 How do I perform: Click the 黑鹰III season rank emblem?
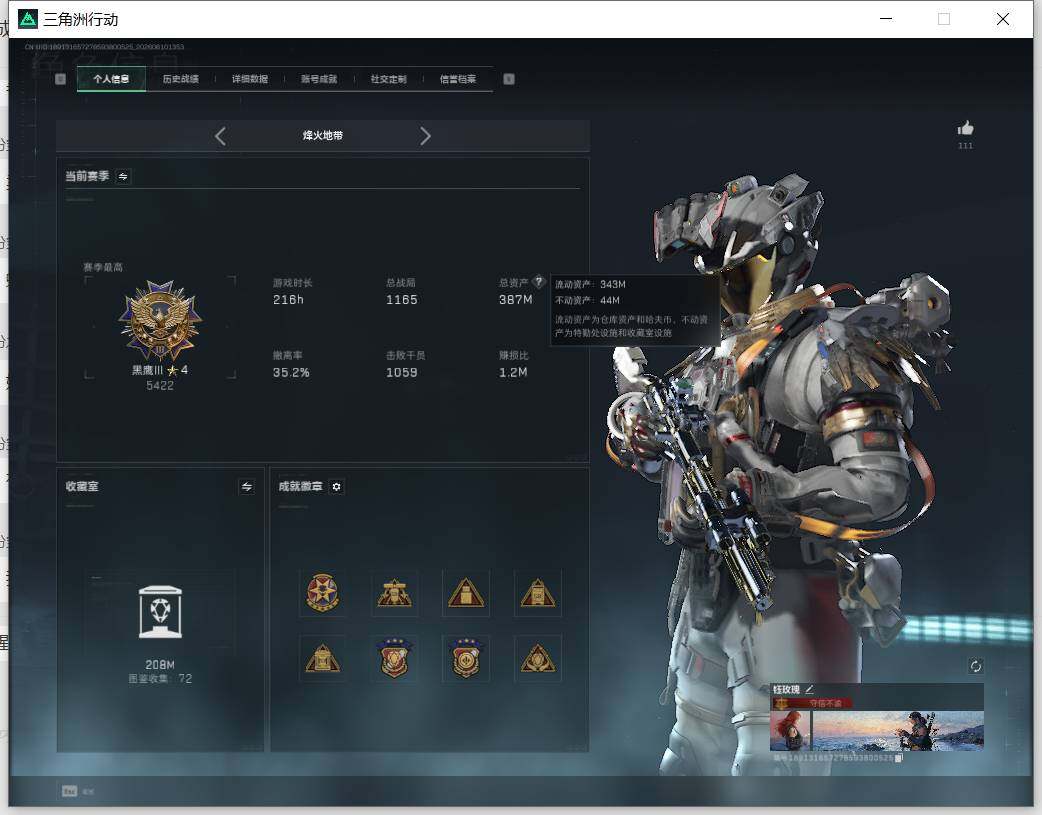(160, 320)
